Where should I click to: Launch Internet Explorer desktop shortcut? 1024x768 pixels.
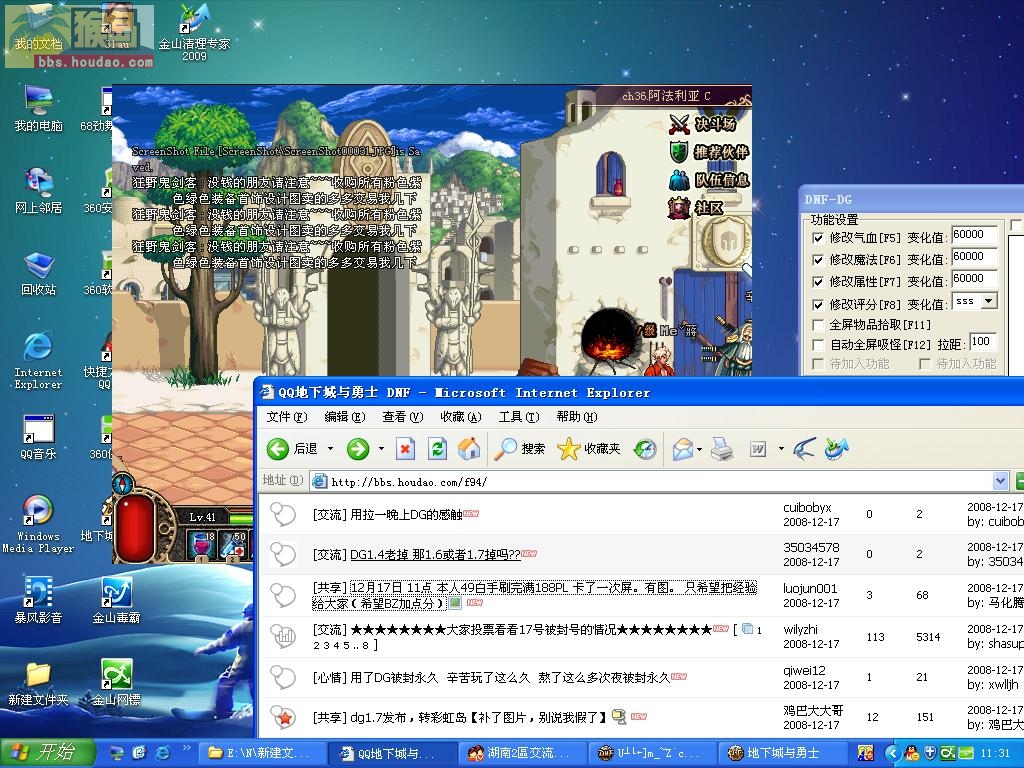point(39,360)
